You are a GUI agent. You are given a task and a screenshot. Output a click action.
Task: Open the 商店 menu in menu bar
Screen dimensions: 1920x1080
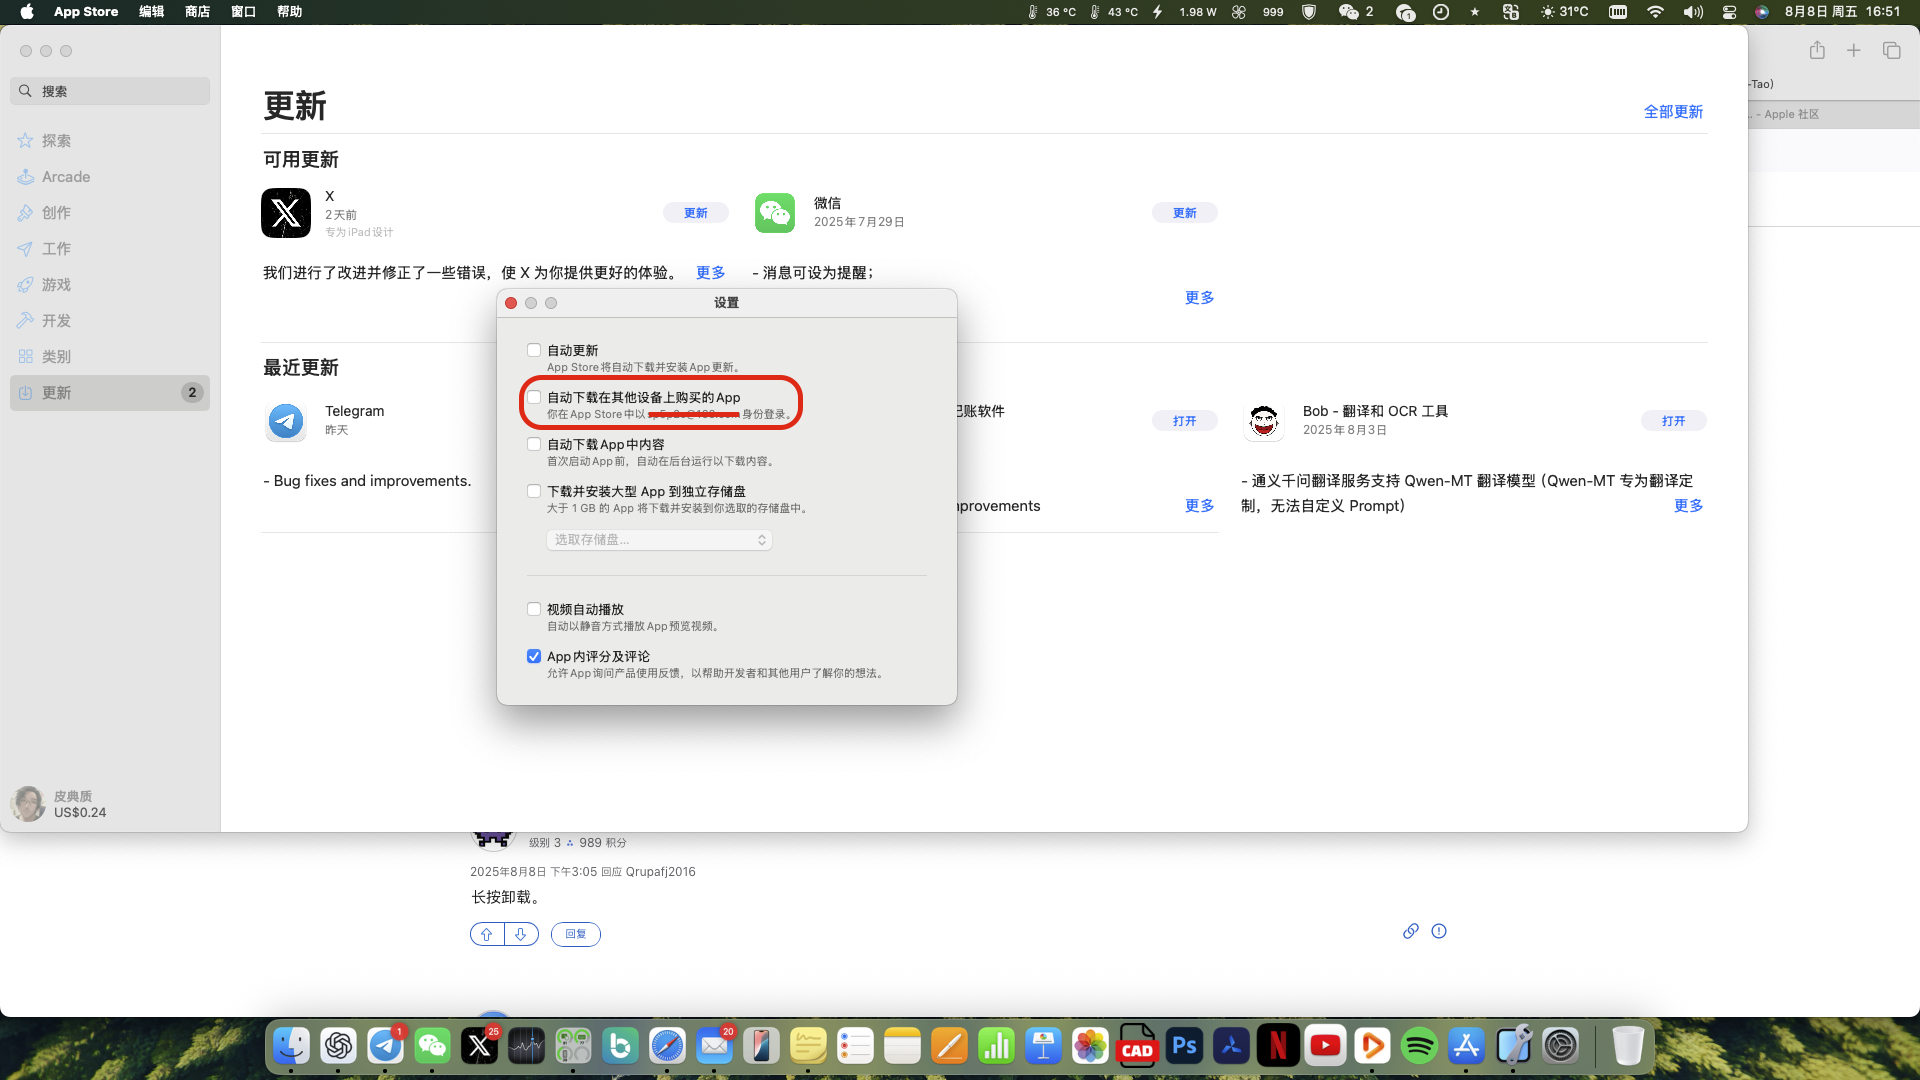click(197, 12)
